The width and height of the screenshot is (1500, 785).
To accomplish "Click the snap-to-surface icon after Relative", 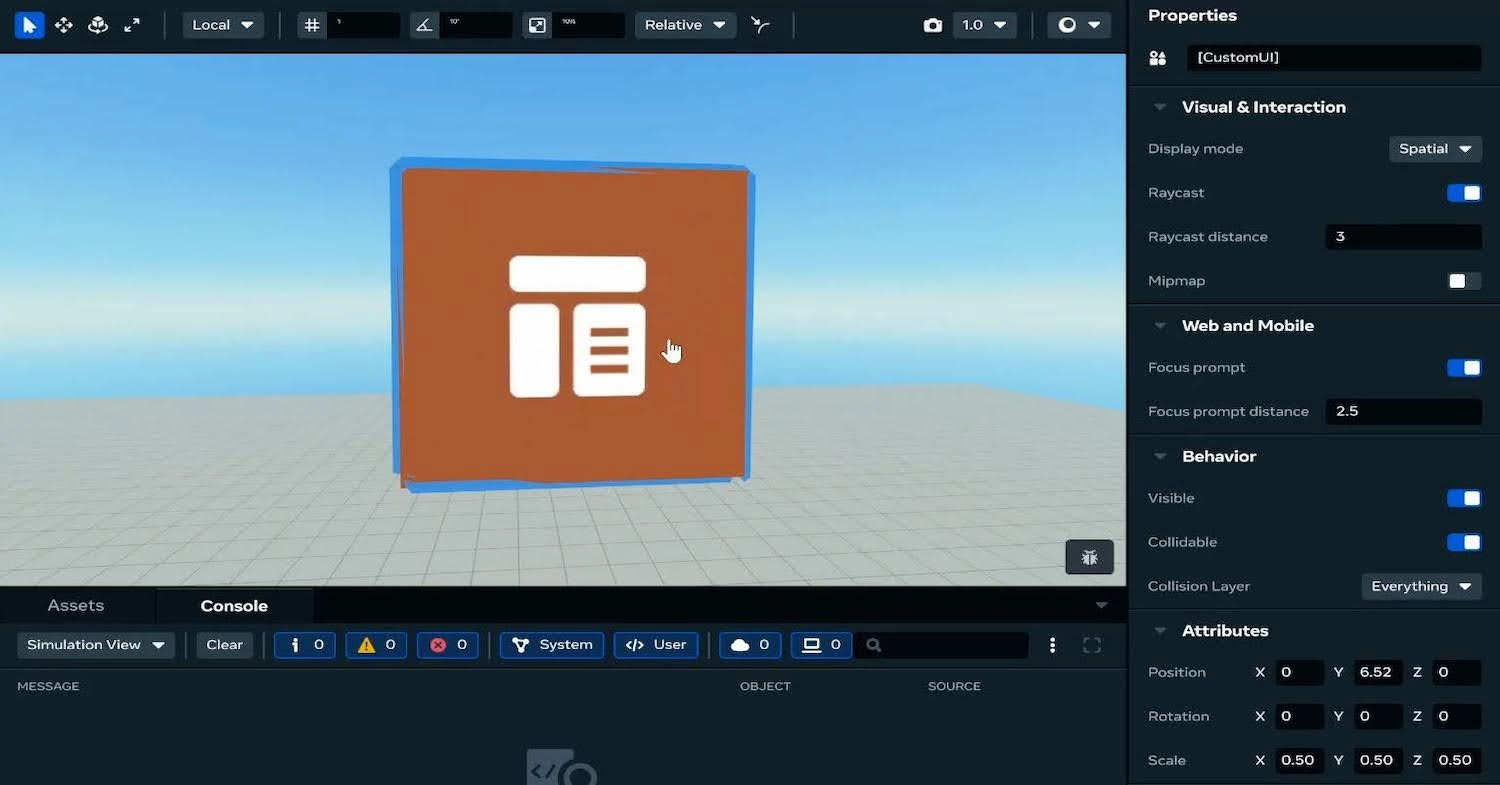I will point(761,25).
